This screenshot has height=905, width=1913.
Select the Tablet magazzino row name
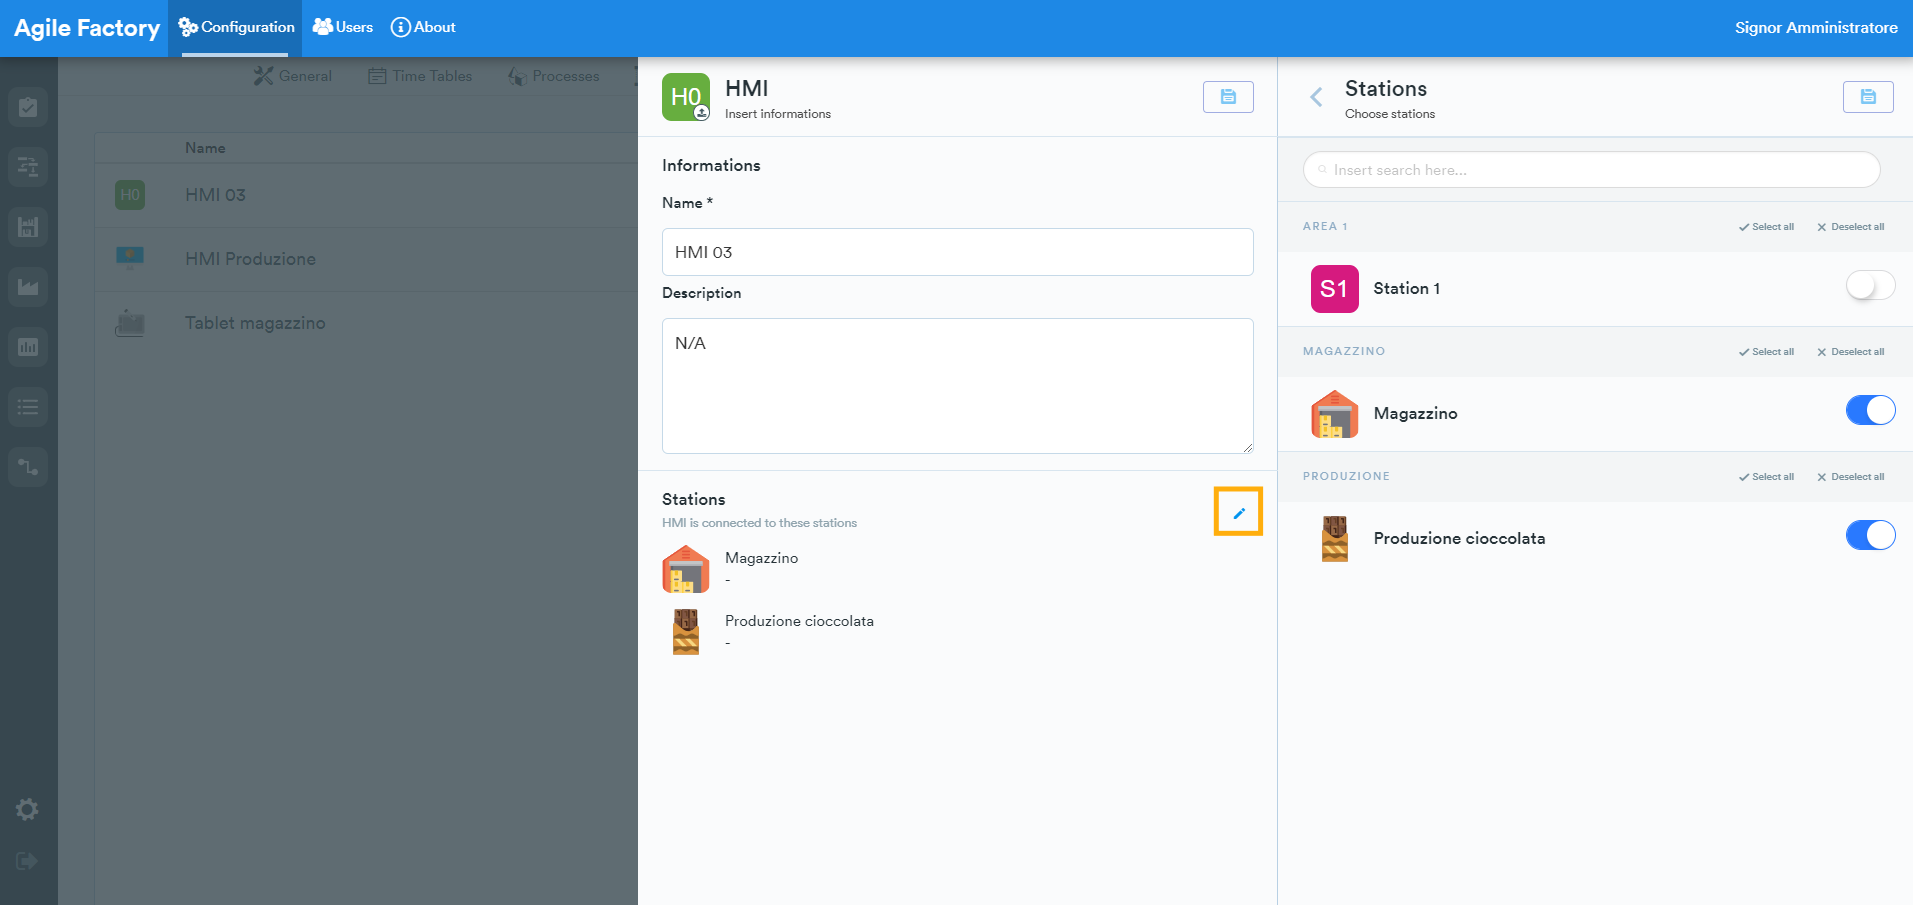point(255,323)
